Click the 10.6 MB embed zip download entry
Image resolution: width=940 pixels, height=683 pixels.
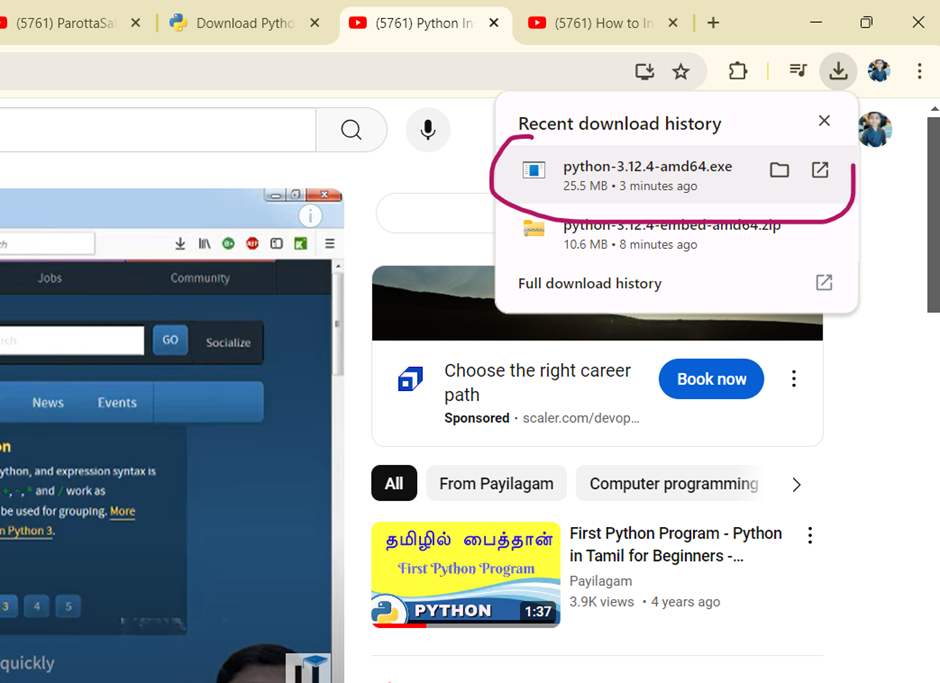pos(676,235)
